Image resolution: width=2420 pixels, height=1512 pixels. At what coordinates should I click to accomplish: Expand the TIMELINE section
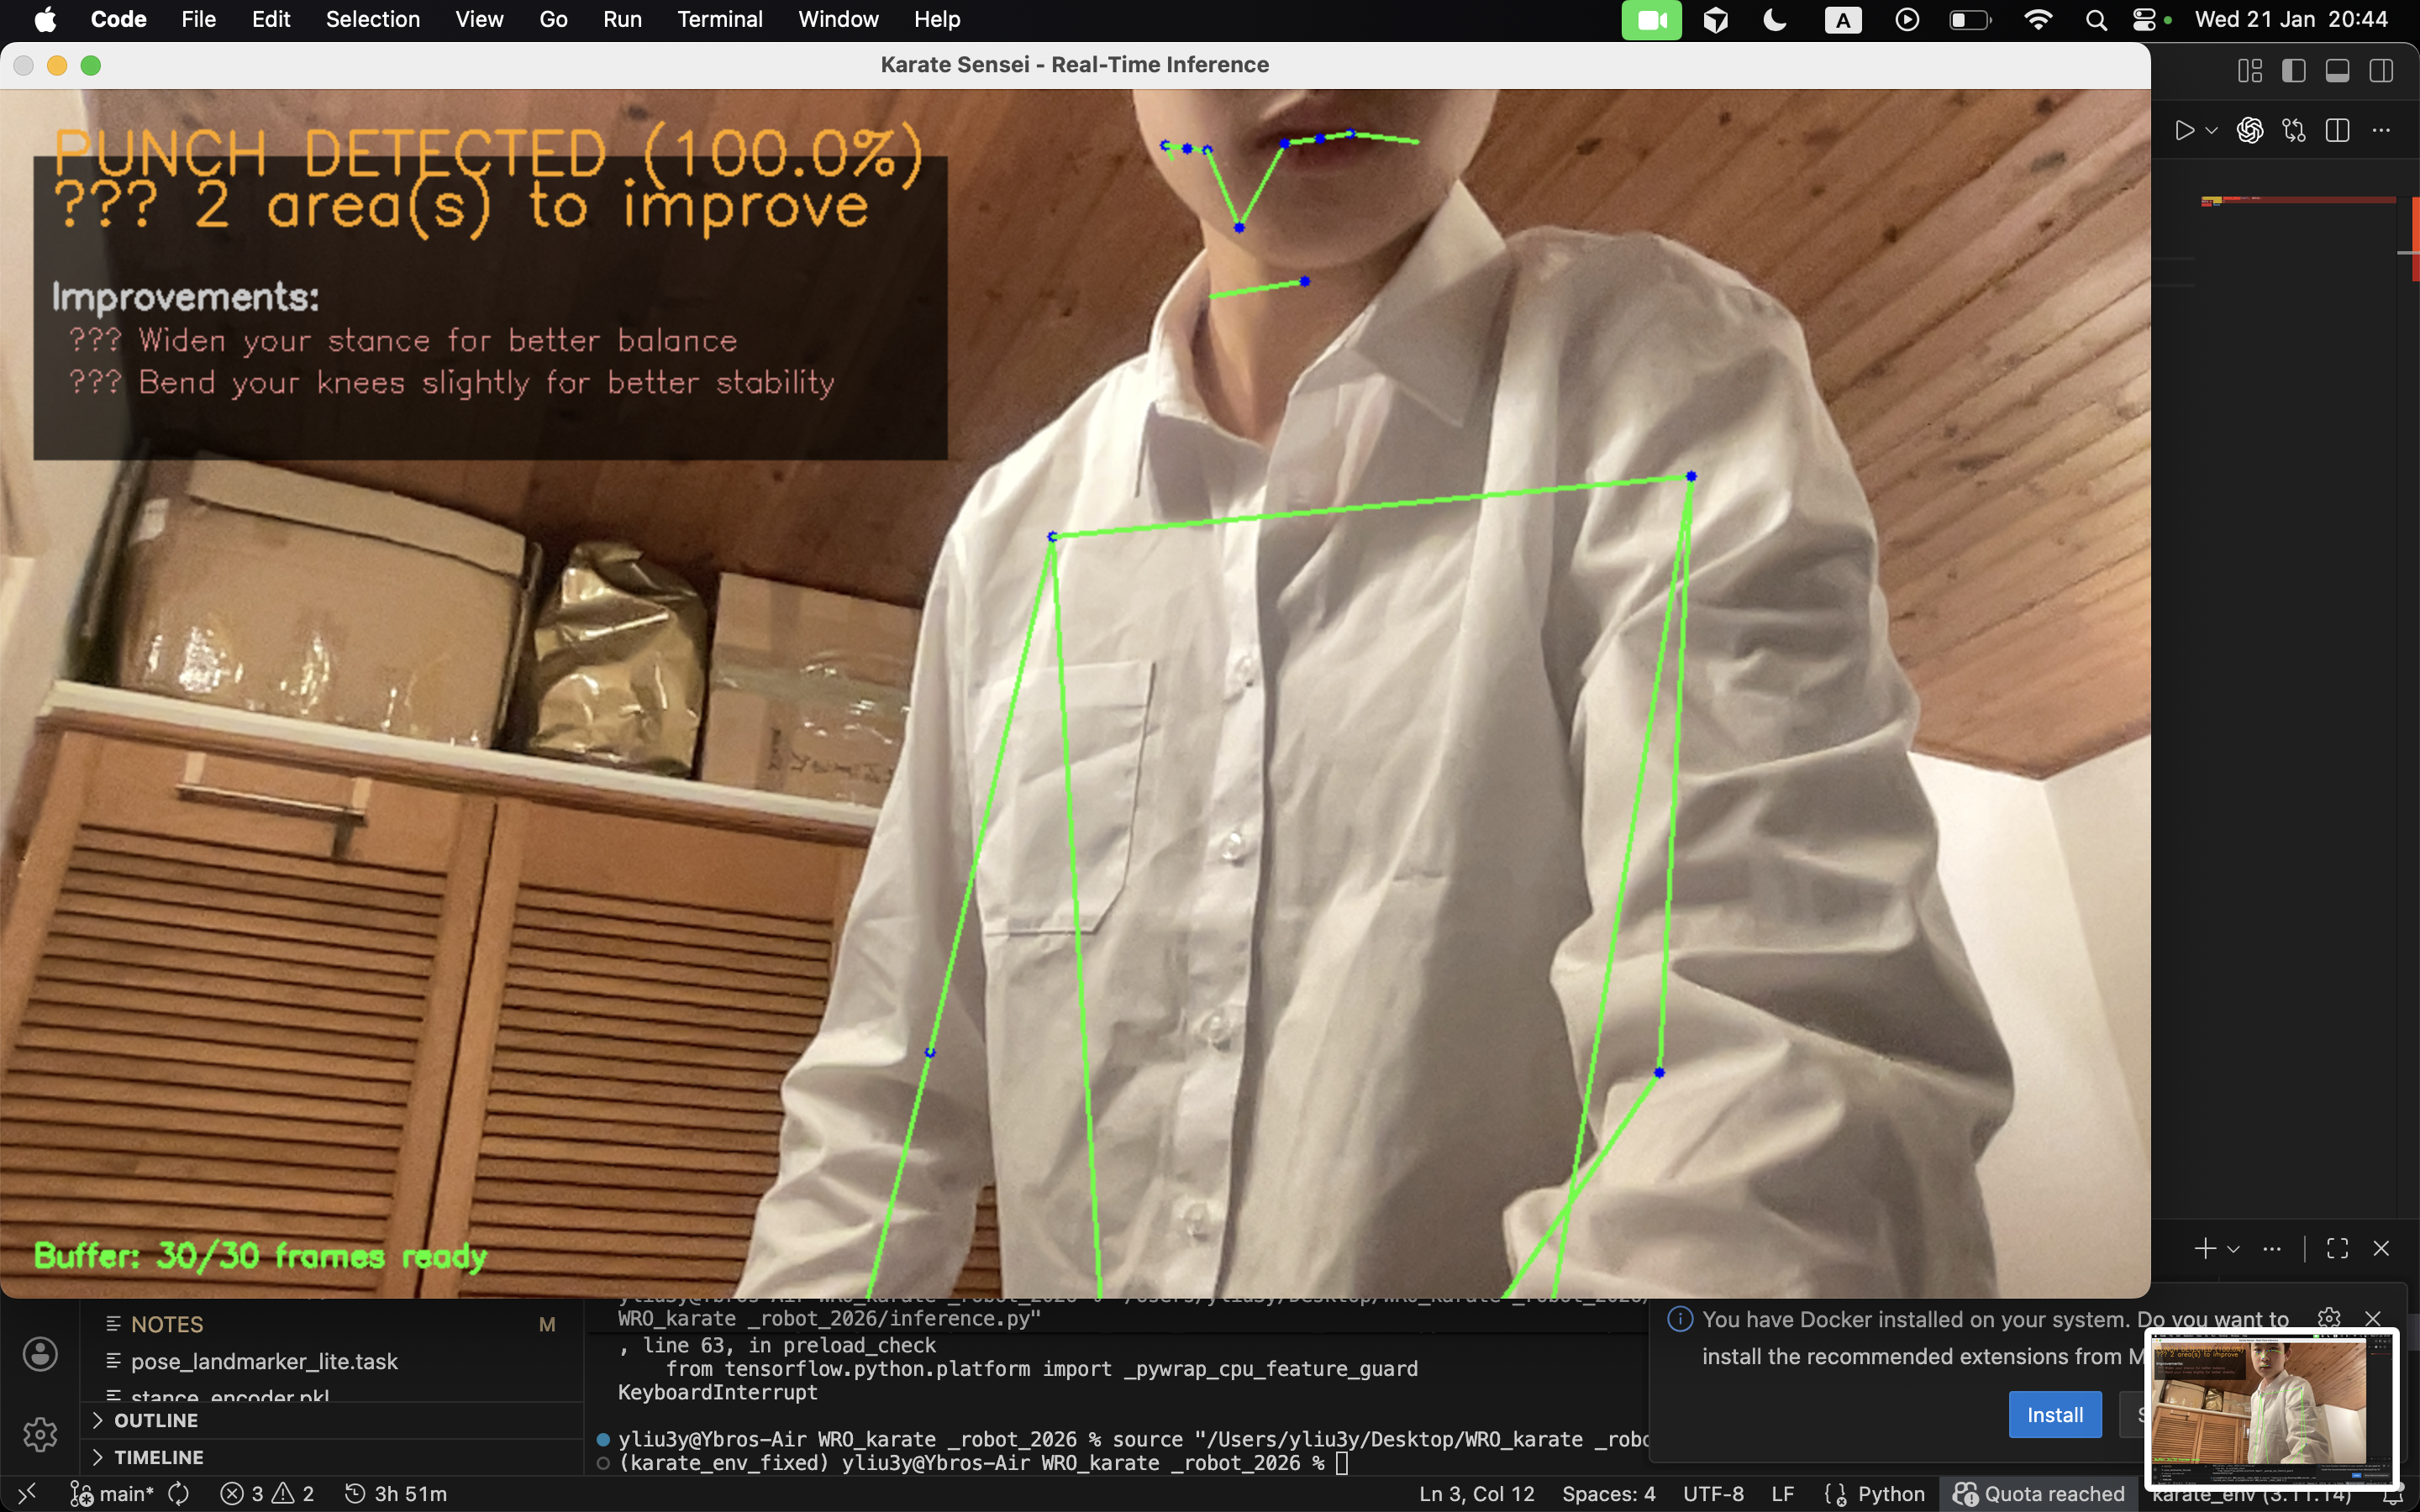pos(158,1457)
